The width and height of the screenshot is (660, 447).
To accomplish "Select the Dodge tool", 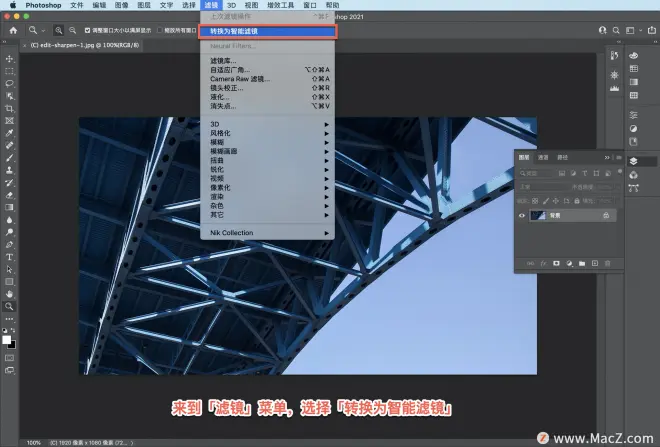I will point(9,232).
